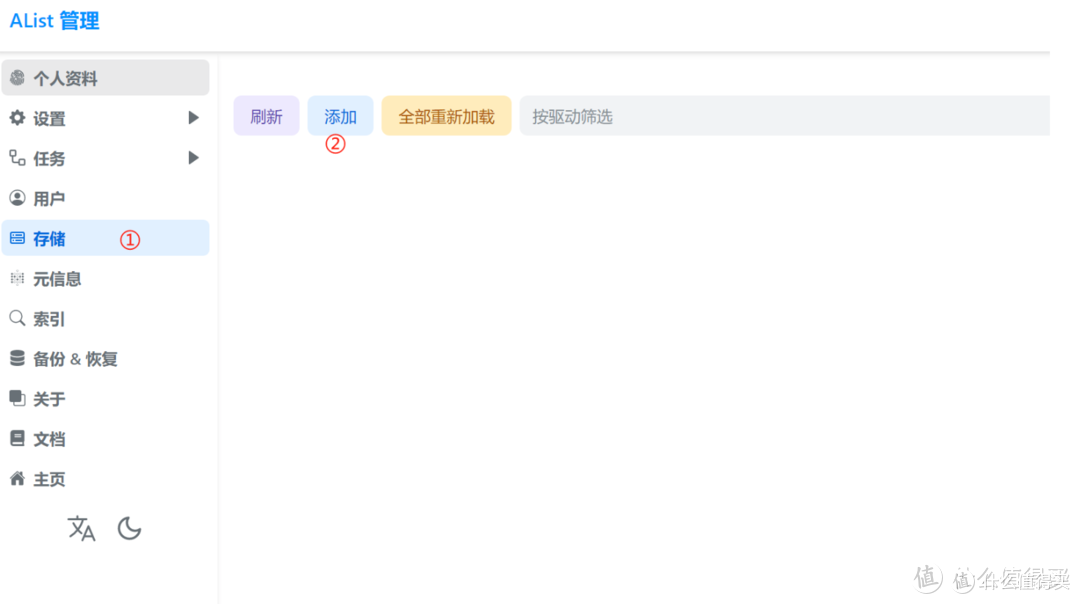1080x604 pixels.
Task: Open the language switcher icon
Action: pyautogui.click(x=81, y=528)
